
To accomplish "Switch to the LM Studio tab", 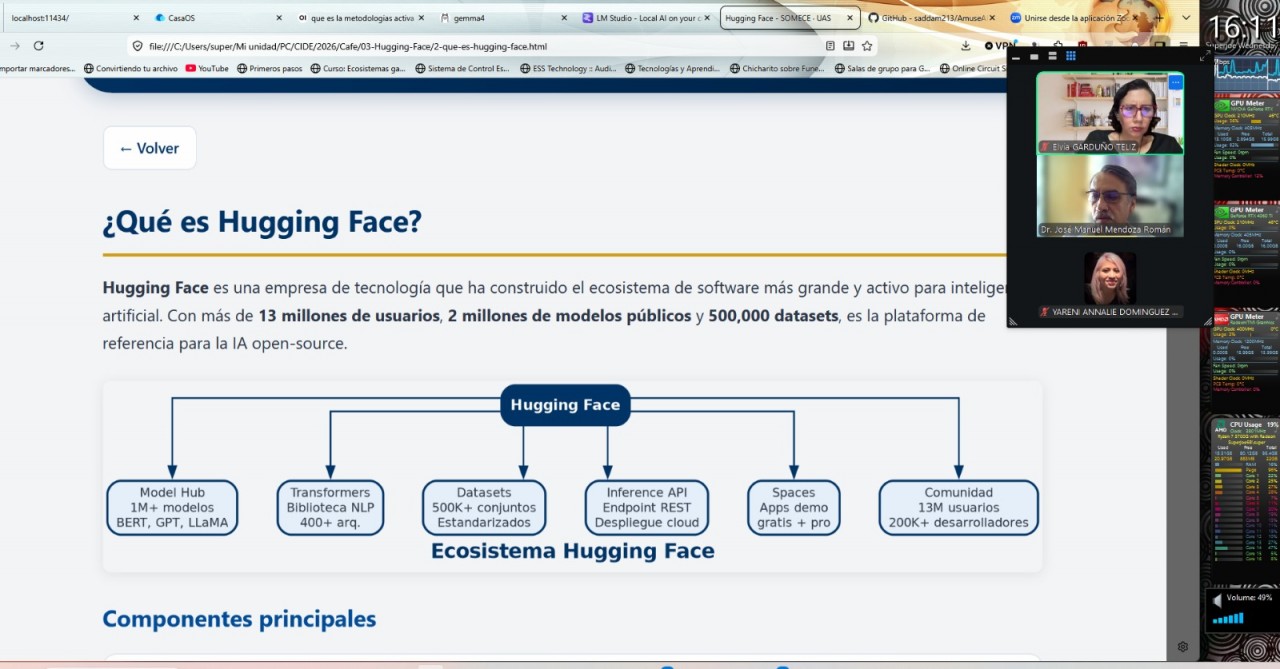I will tap(645, 18).
